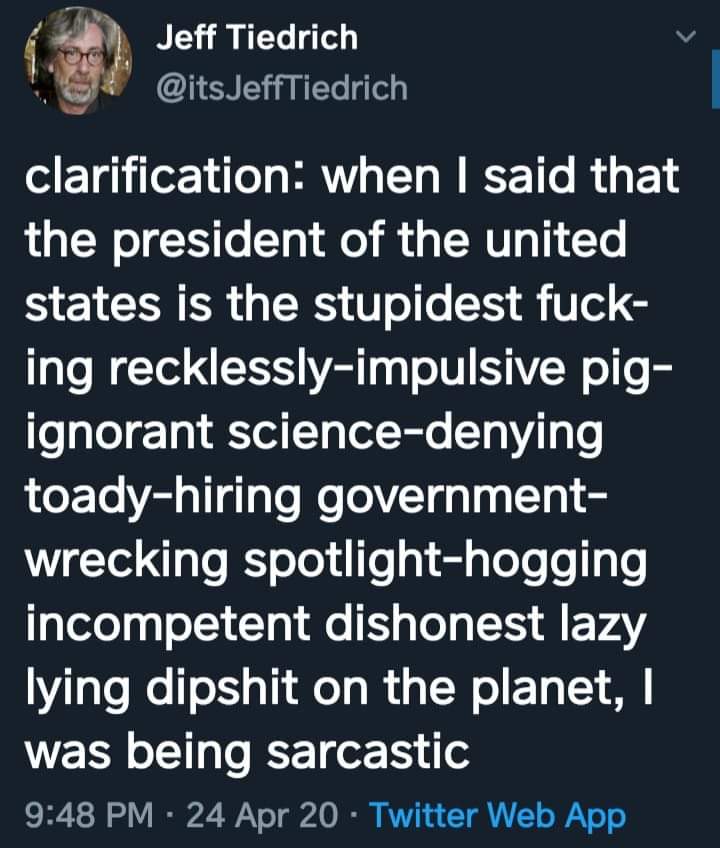Open the Twitter Web App source link
The height and width of the screenshot is (848, 720).
tap(497, 816)
